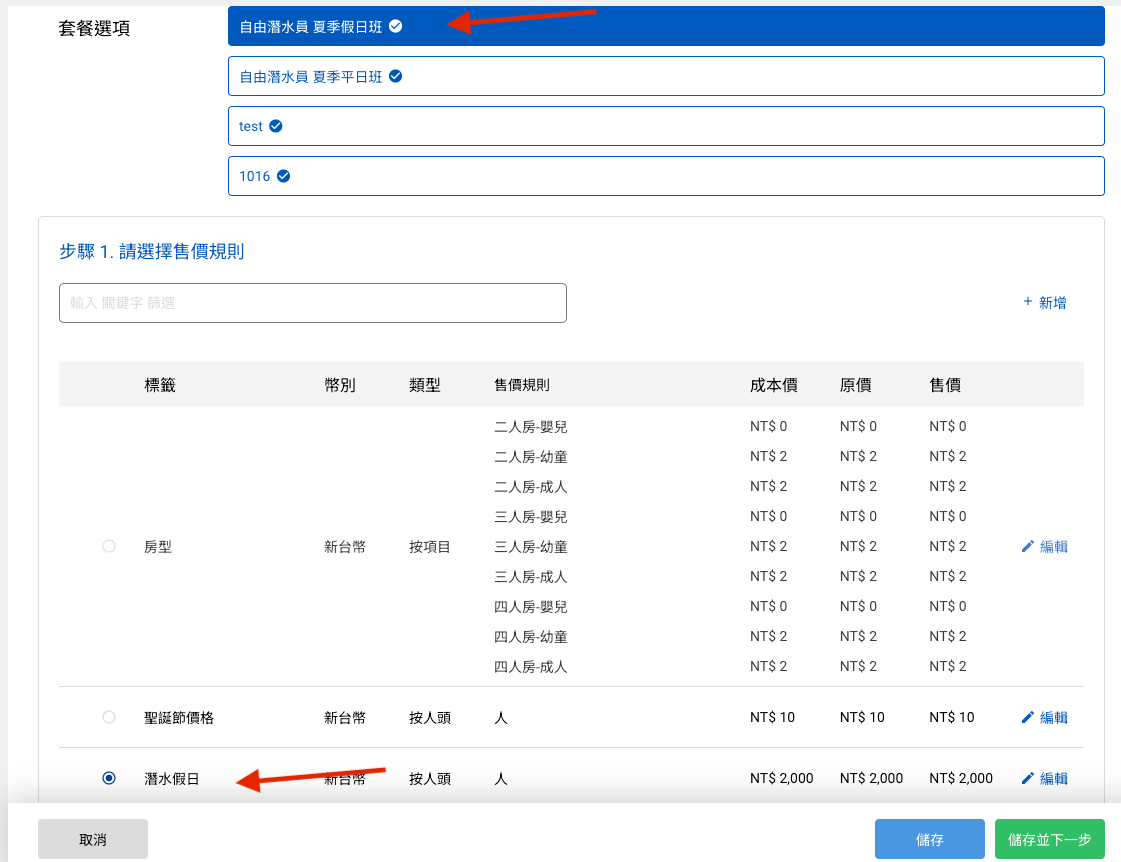1121x862 pixels.
Task: Select the test package option
Action: click(666, 127)
